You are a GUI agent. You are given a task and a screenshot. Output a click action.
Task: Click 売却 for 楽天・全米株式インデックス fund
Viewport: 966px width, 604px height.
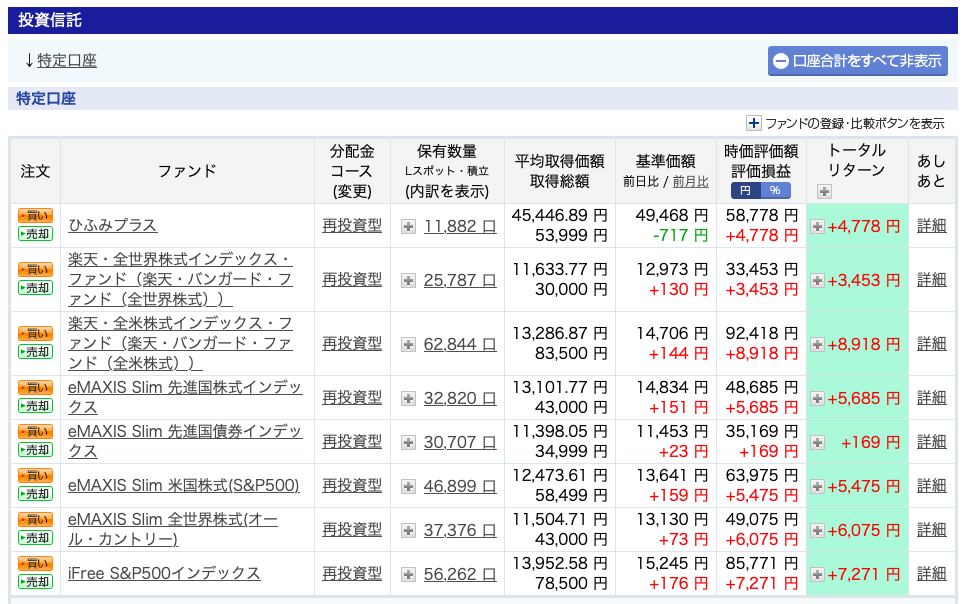[35, 352]
